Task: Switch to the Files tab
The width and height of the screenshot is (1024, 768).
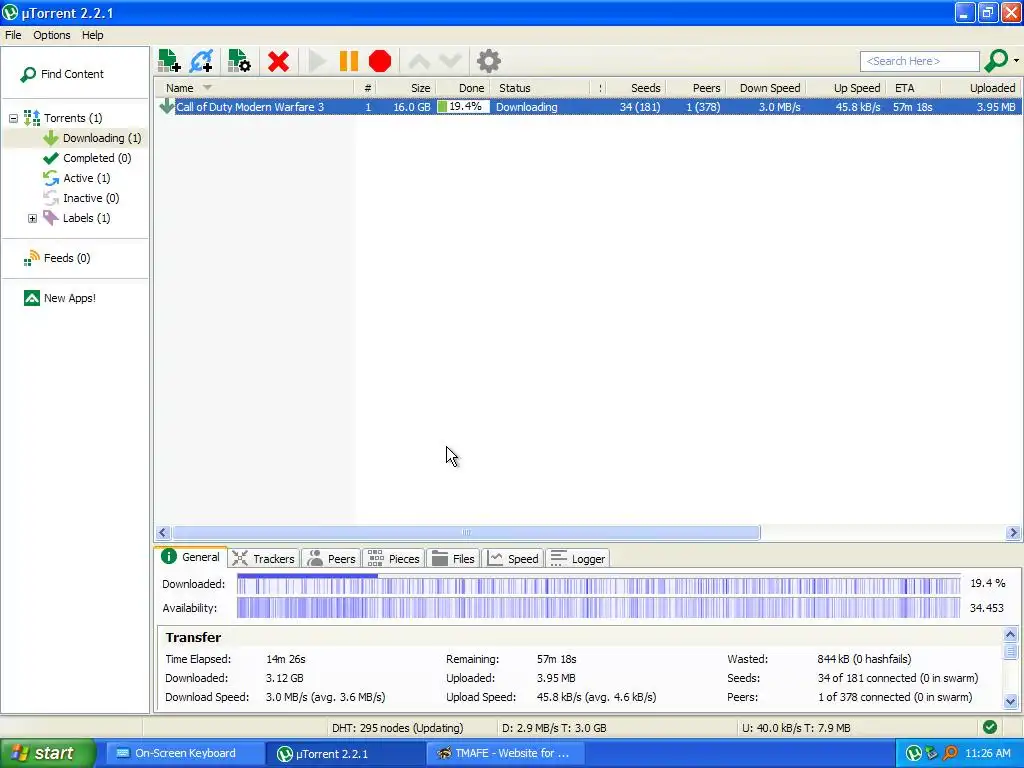Action: (453, 559)
